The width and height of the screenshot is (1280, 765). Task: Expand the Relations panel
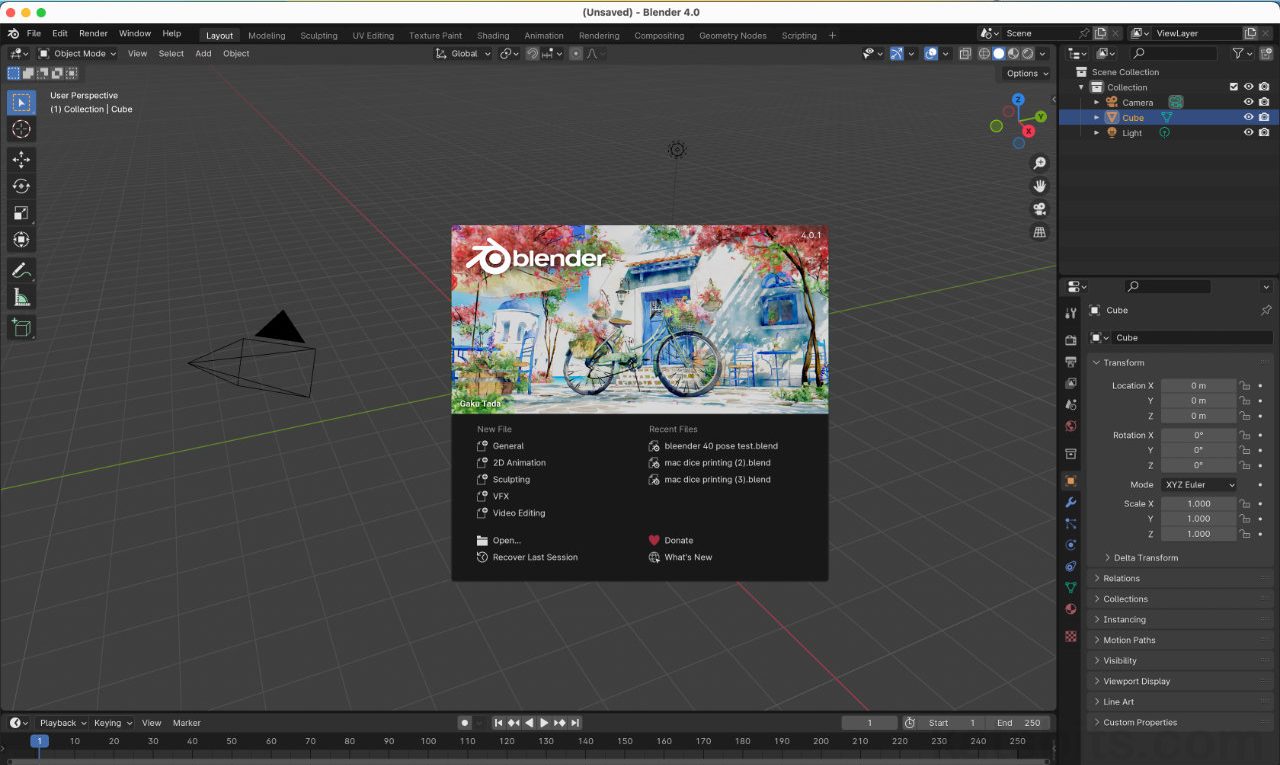pos(1180,578)
